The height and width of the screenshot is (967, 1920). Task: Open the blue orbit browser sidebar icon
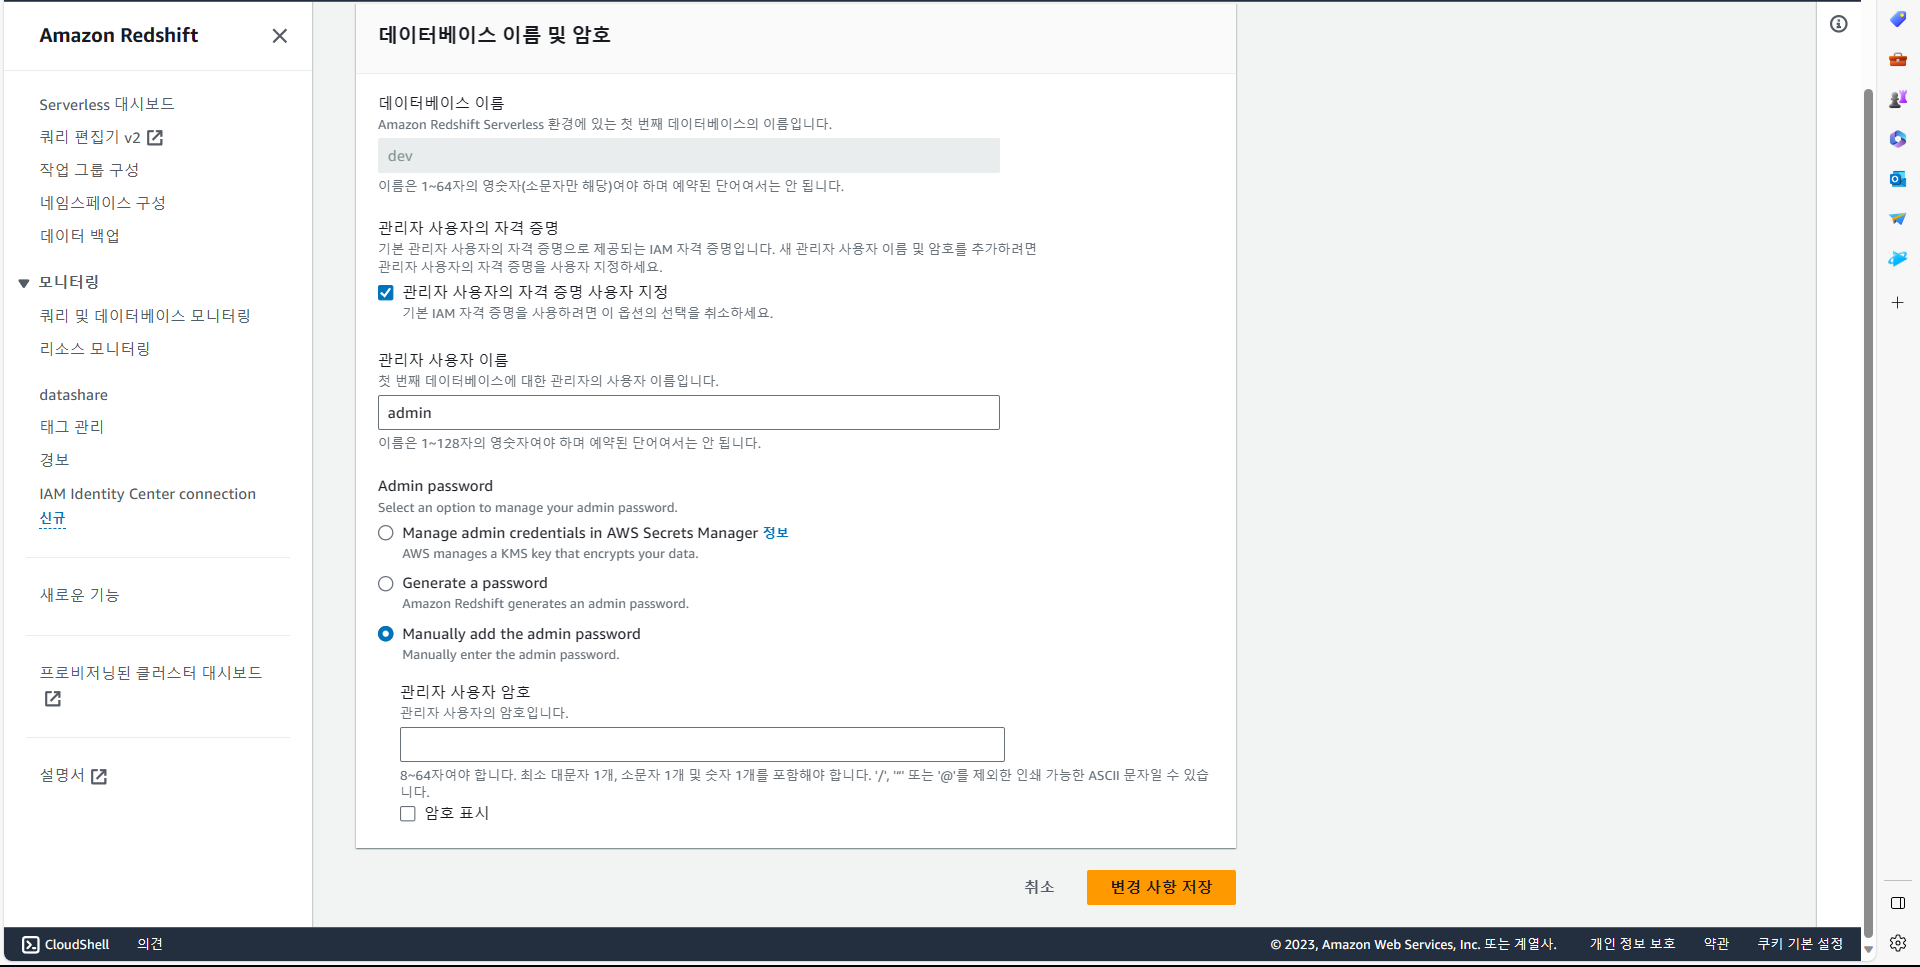(x=1897, y=259)
